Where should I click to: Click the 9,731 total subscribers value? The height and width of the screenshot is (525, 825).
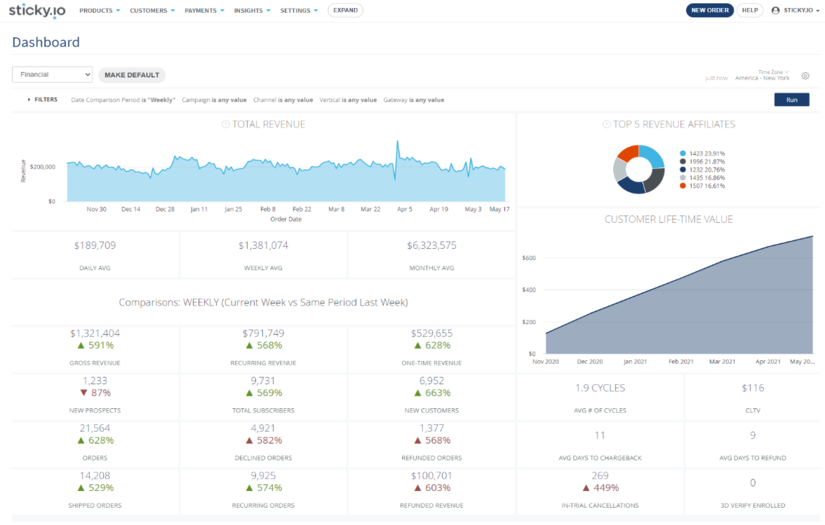[263, 381]
